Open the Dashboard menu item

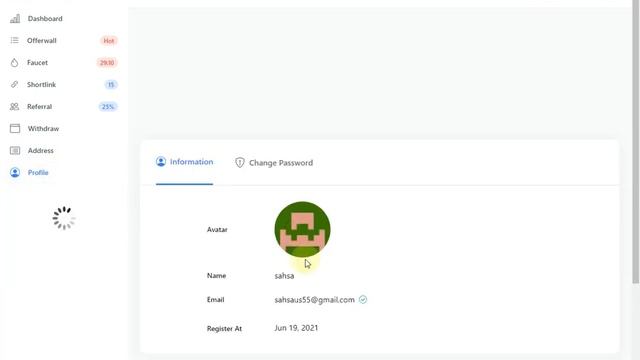[45, 18]
